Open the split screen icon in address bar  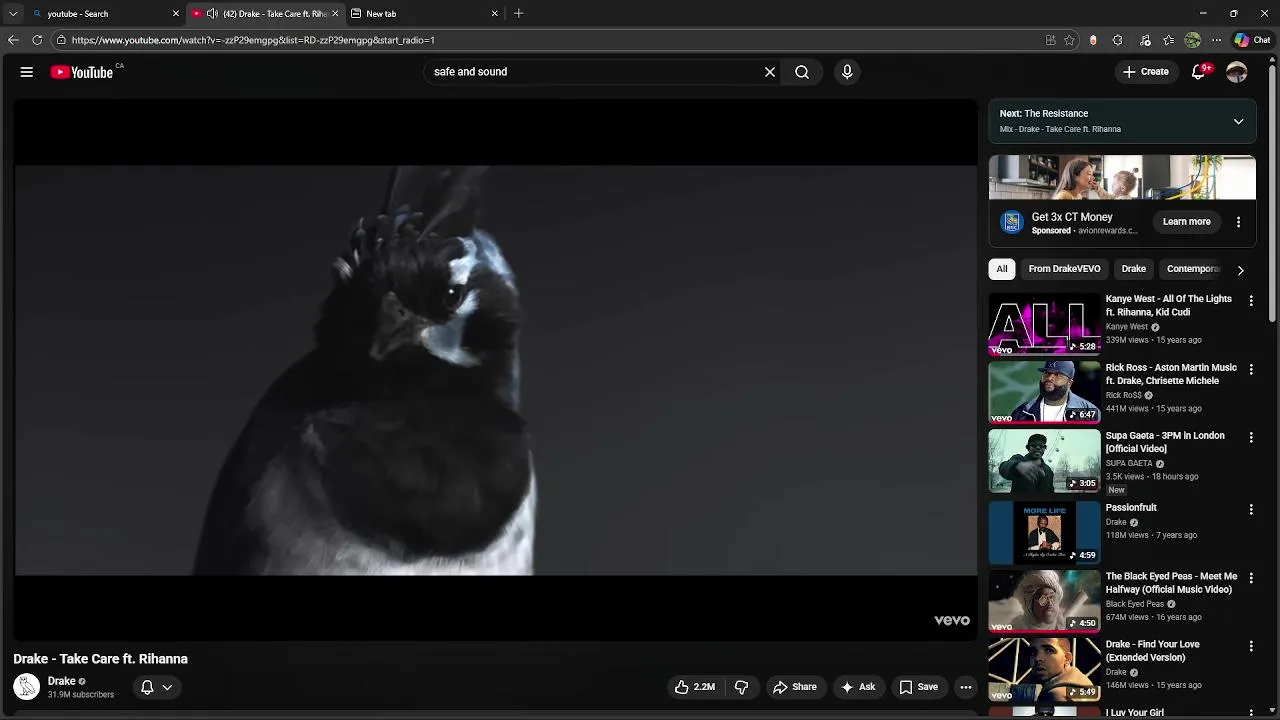tap(1050, 40)
